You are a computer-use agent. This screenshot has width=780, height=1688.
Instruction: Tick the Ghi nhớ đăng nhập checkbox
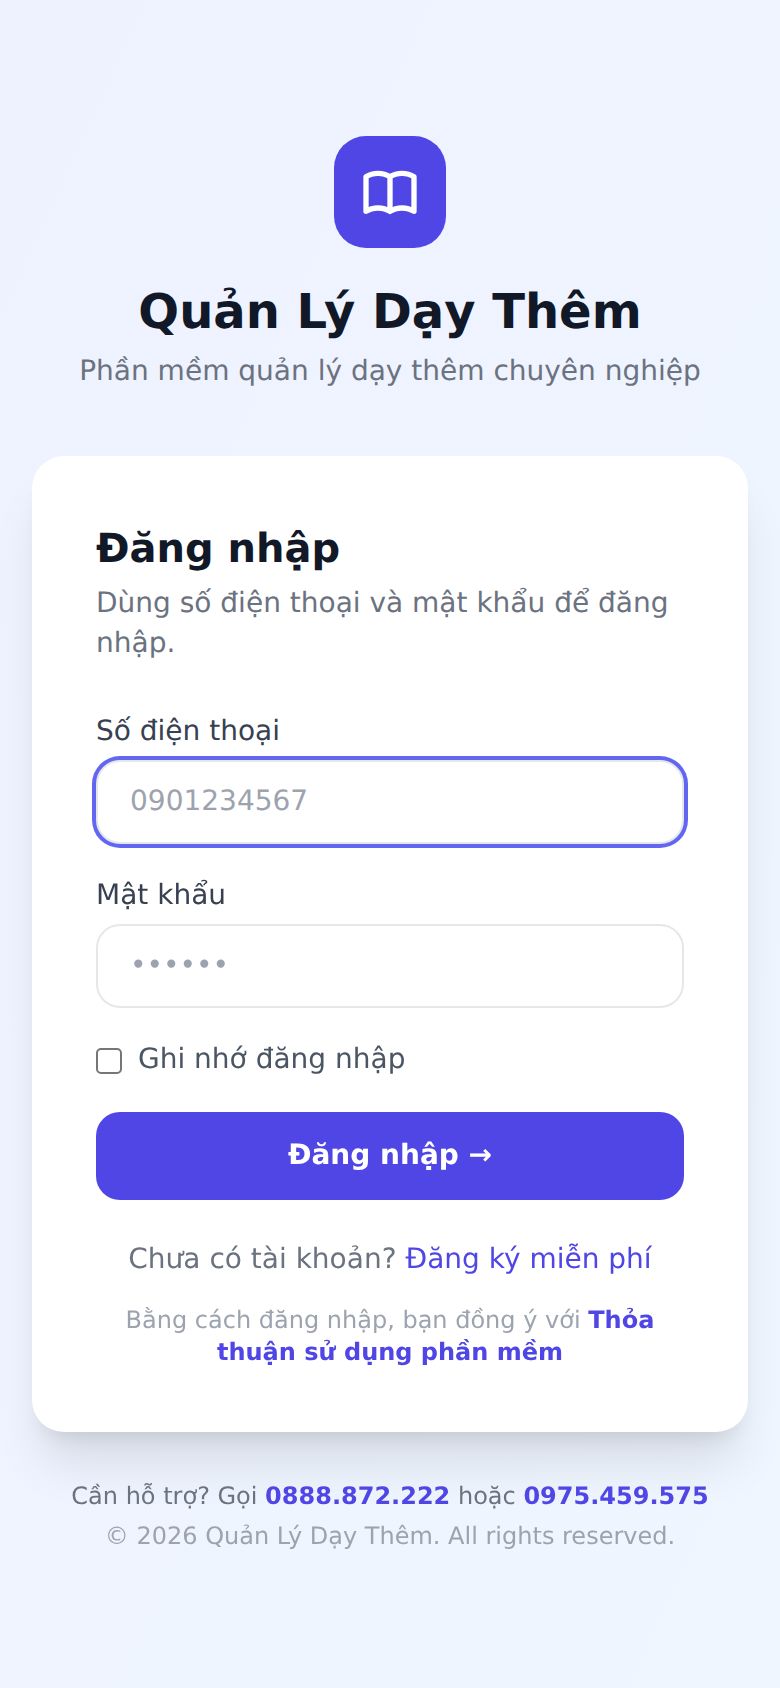109,1060
